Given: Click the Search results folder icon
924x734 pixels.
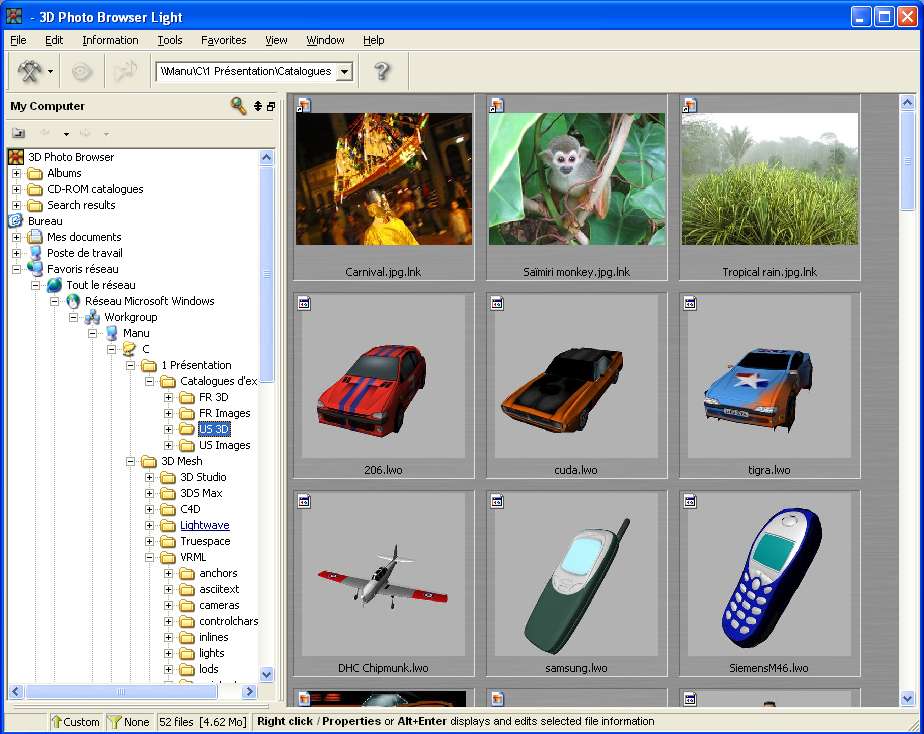Looking at the screenshot, I should point(35,205).
